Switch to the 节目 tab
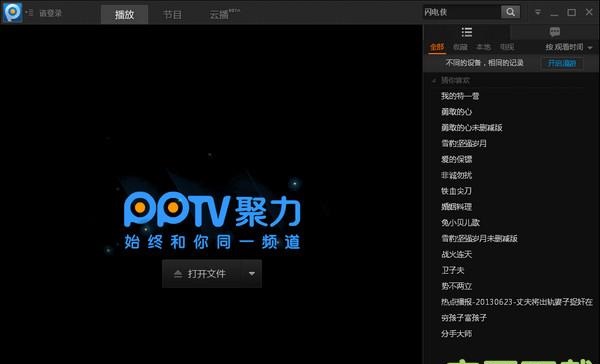This screenshot has width=600, height=364. pos(172,15)
